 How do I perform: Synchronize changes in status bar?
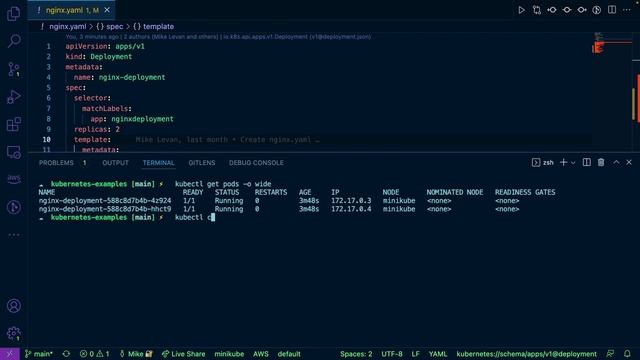pos(66,354)
